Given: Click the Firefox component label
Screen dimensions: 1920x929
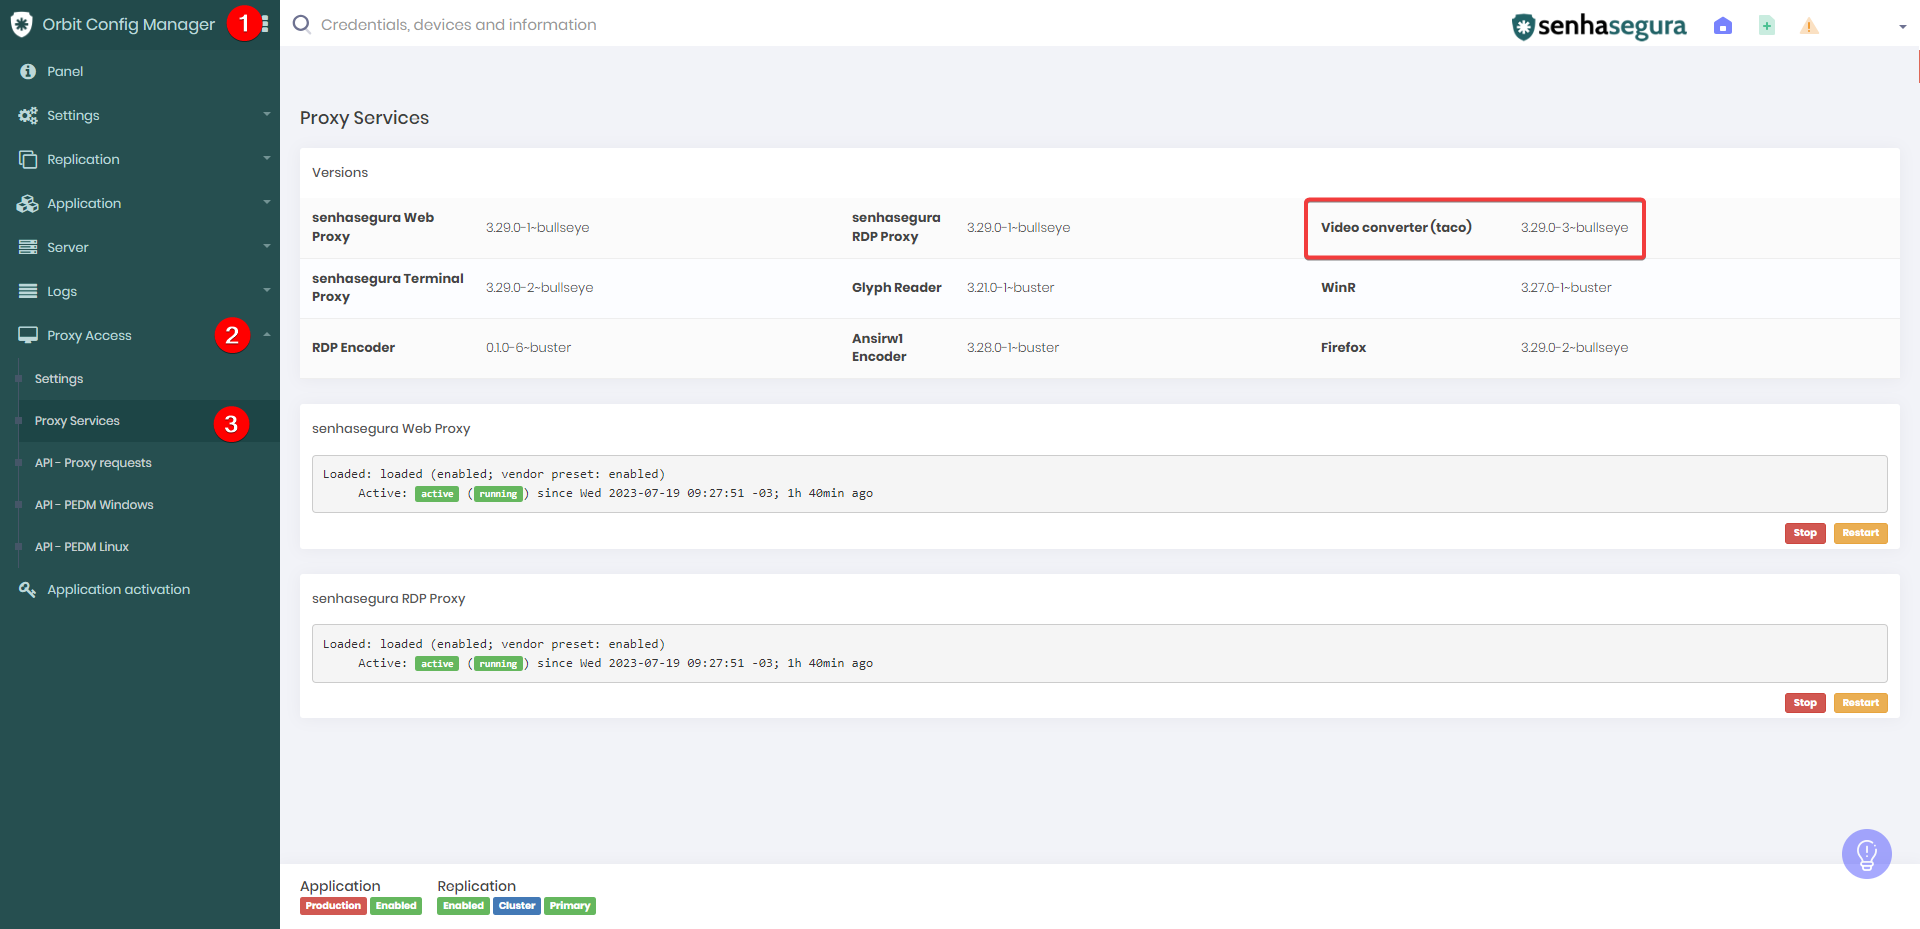Looking at the screenshot, I should (x=1343, y=348).
